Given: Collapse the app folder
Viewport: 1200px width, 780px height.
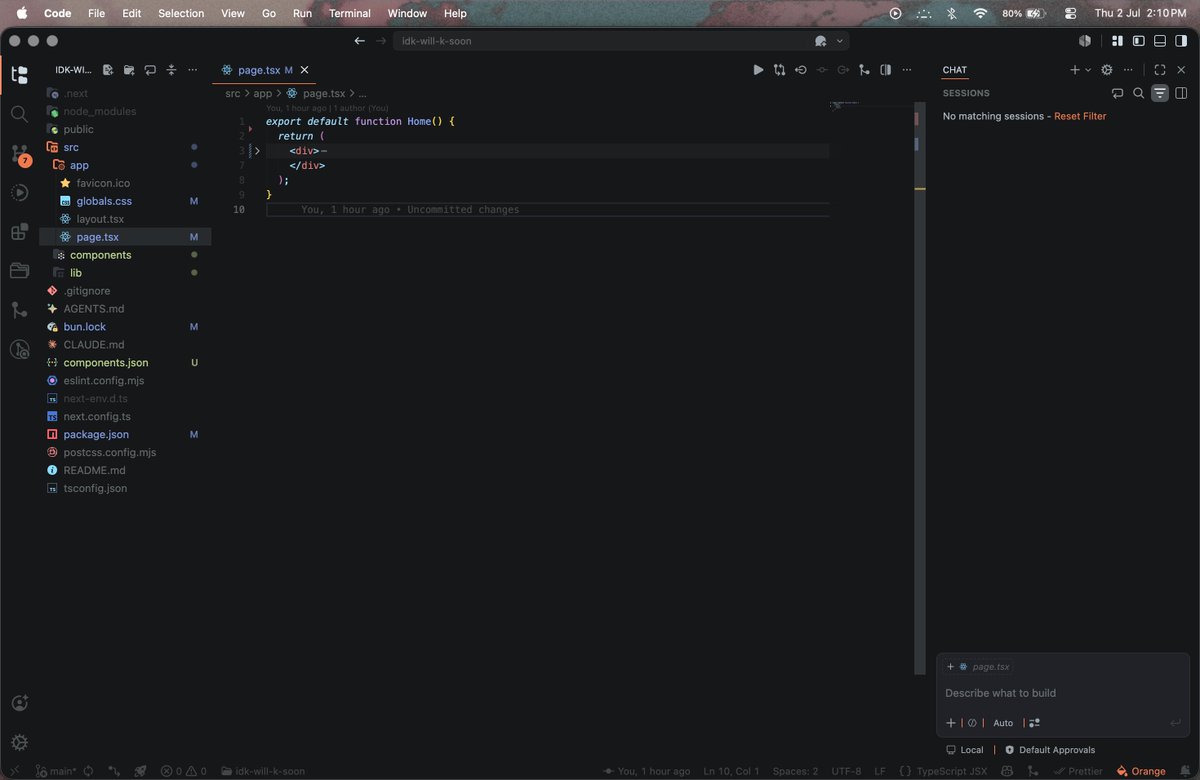Looking at the screenshot, I should click(79, 165).
